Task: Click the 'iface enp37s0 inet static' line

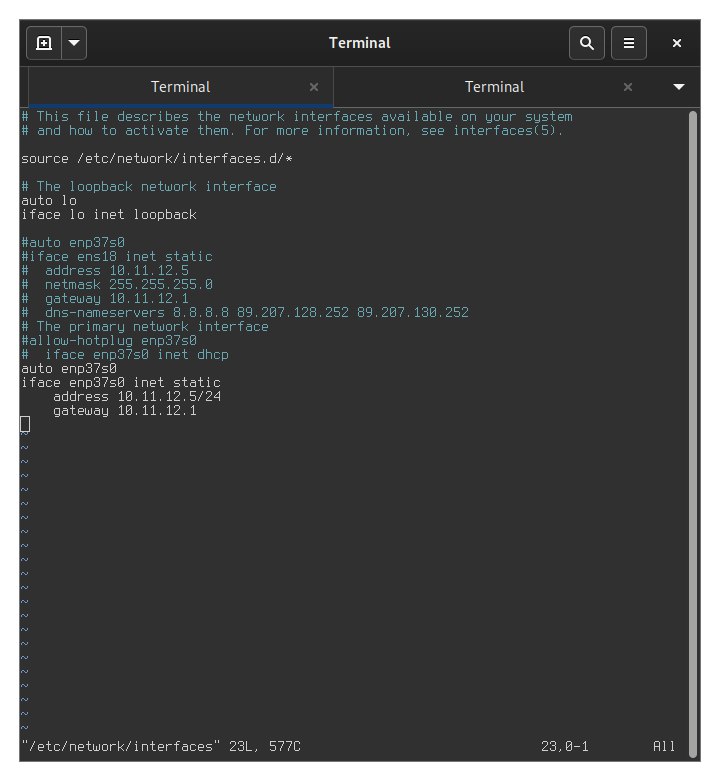Action: click(x=120, y=383)
